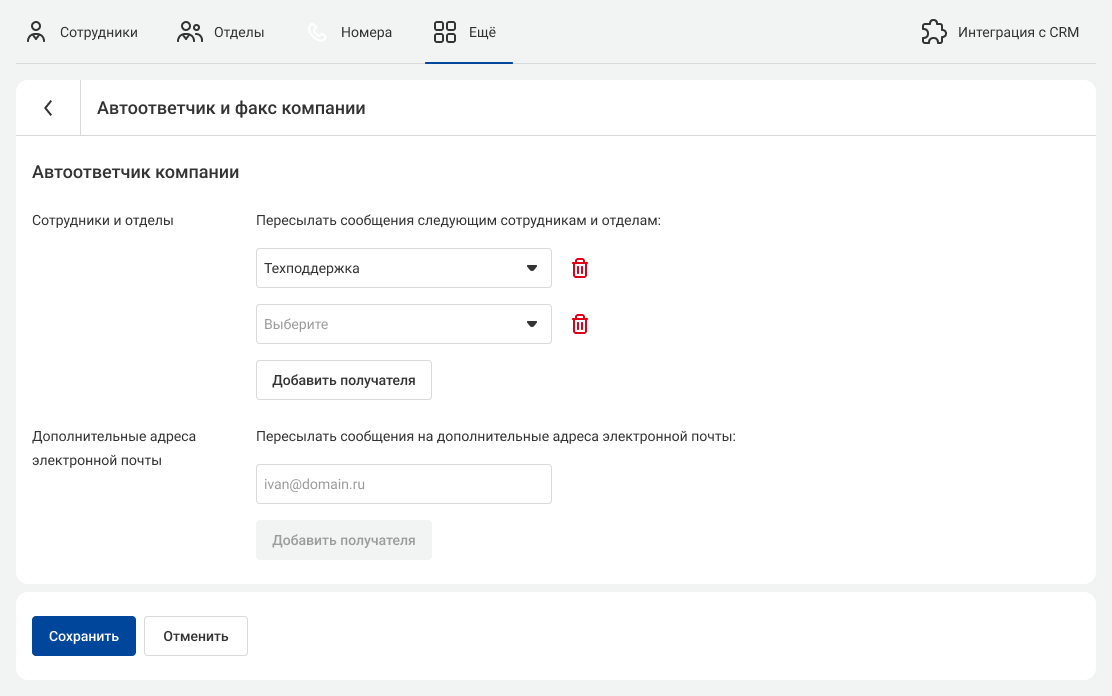The image size is (1112, 696).
Task: Delete the Техподдержка recipient with trash icon
Action: pos(579,268)
